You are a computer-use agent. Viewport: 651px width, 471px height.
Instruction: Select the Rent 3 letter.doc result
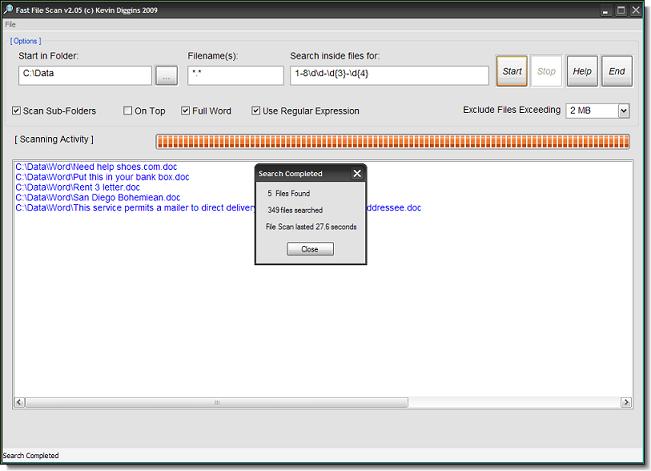78,187
